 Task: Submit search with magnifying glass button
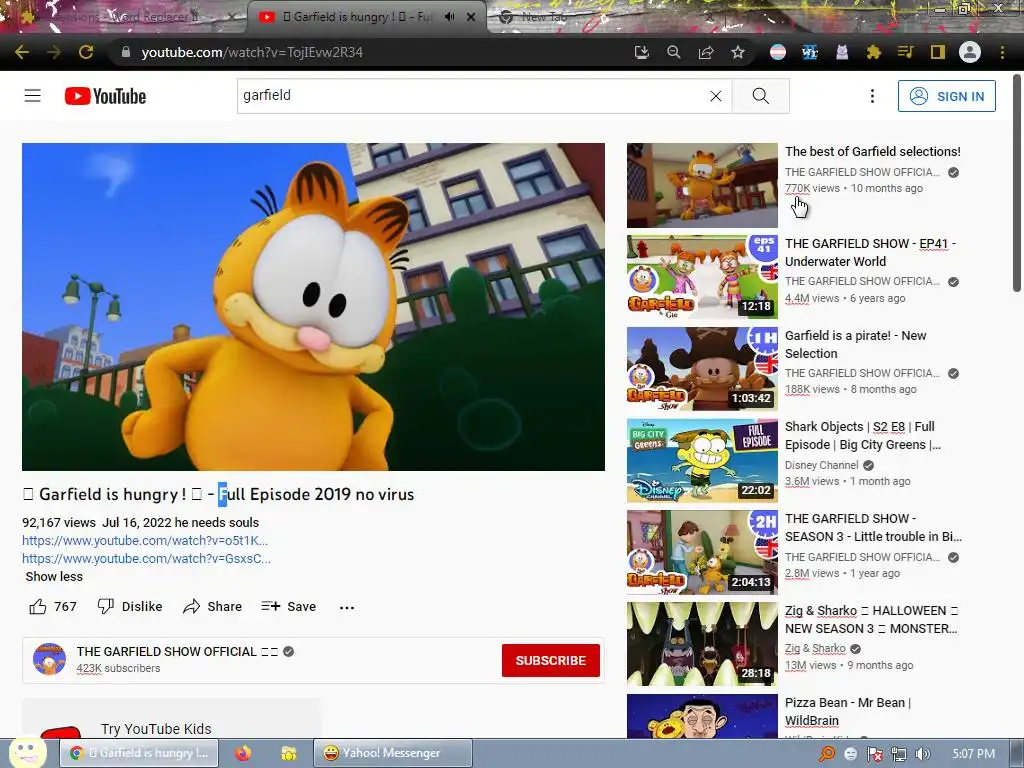point(761,96)
